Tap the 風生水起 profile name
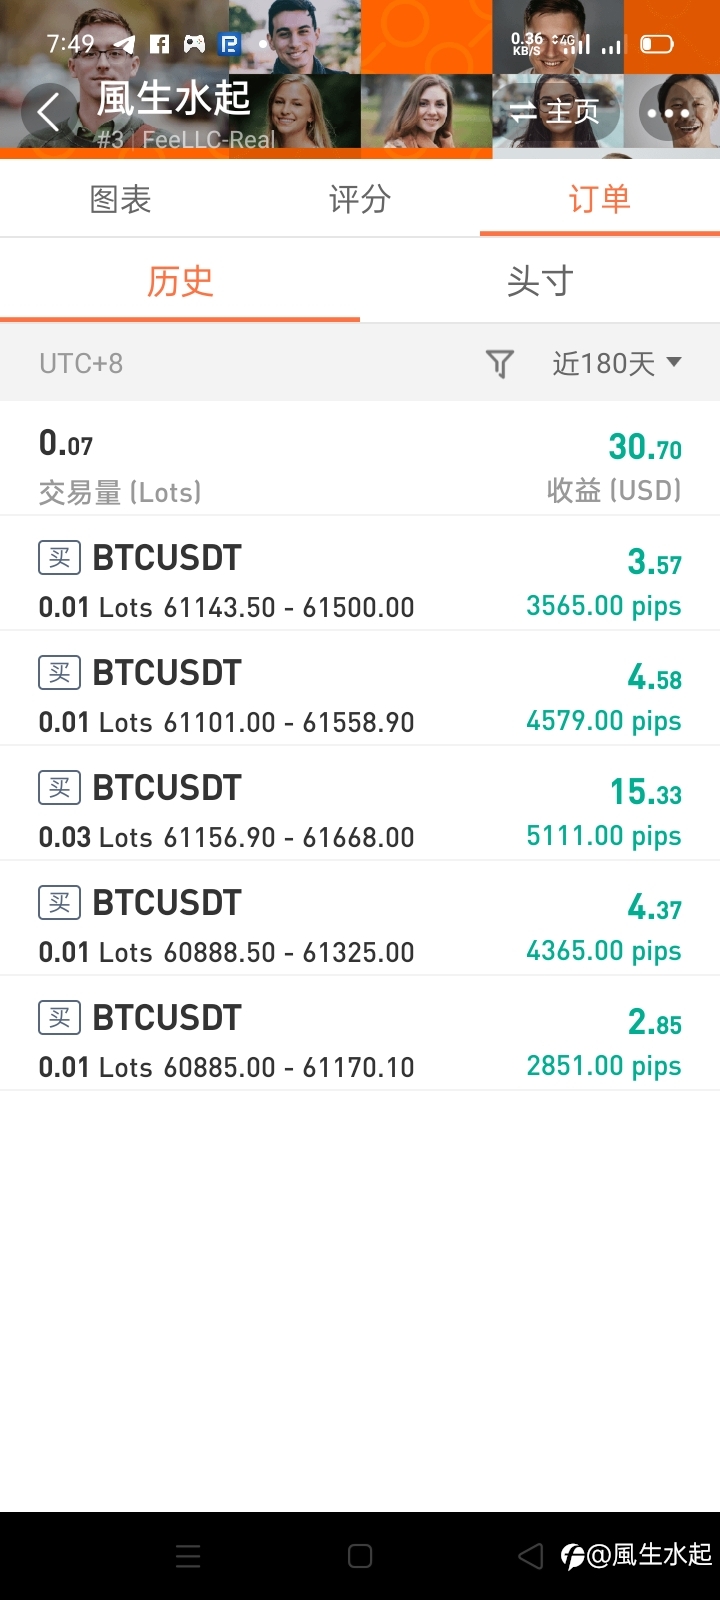 point(173,99)
